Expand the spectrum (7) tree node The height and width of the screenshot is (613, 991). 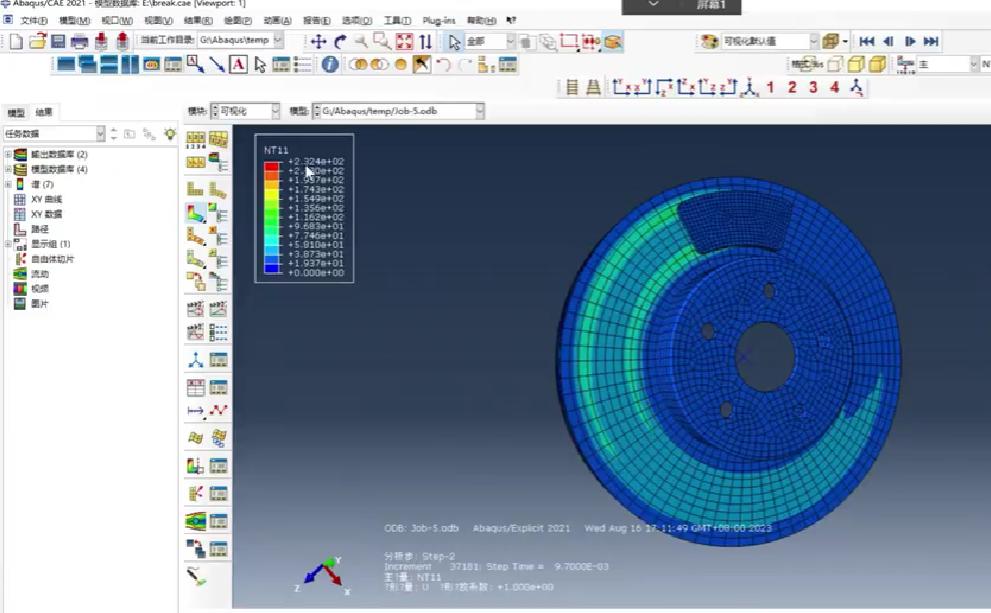tap(8, 185)
